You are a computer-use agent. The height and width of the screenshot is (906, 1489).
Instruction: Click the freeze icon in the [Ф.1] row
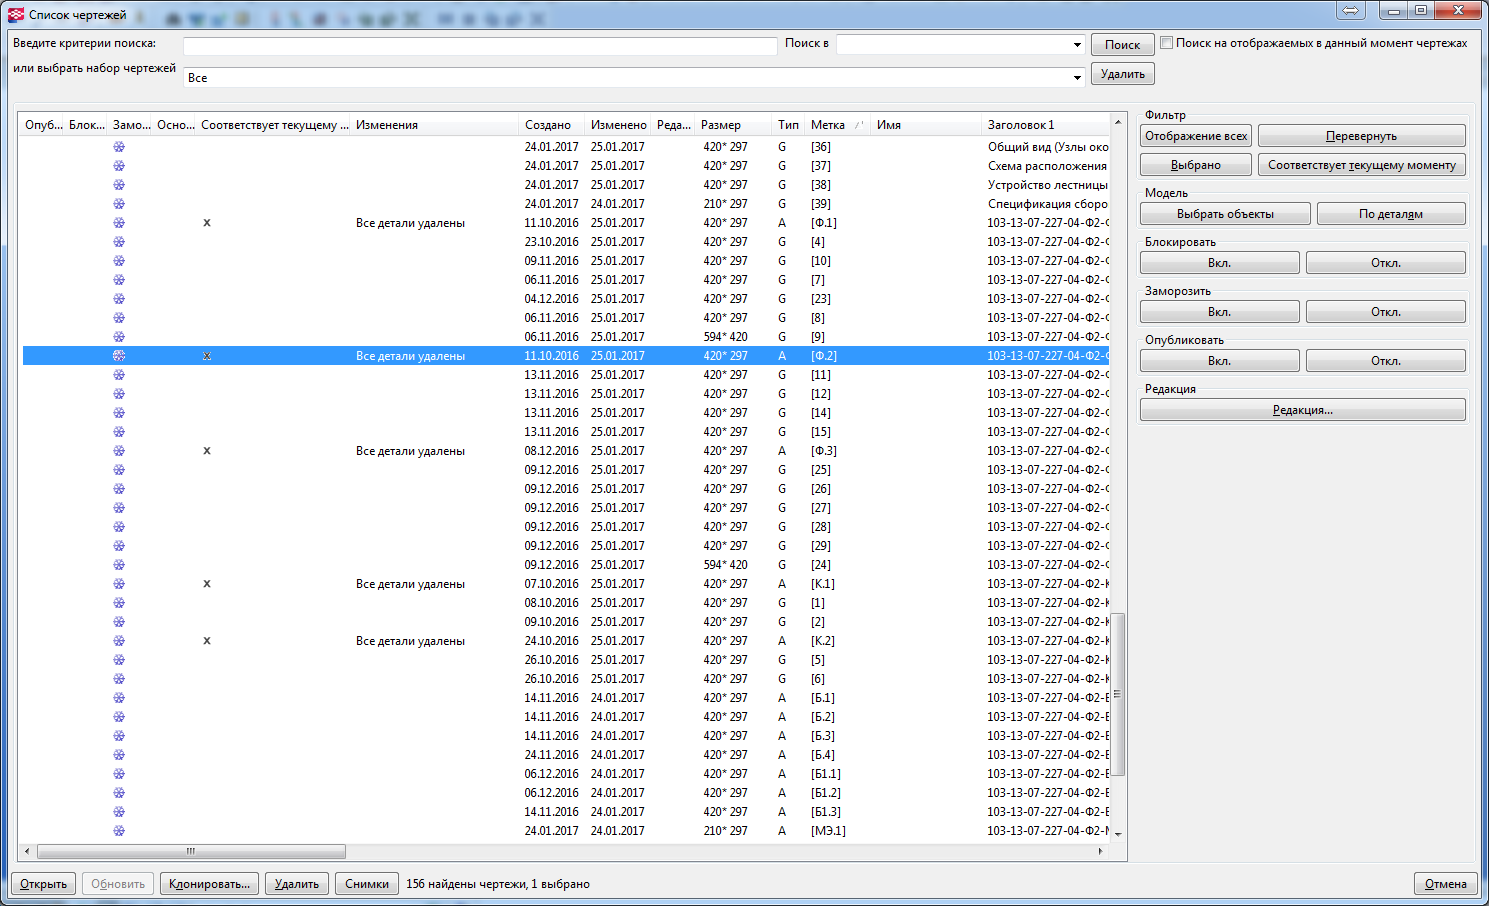click(x=119, y=223)
